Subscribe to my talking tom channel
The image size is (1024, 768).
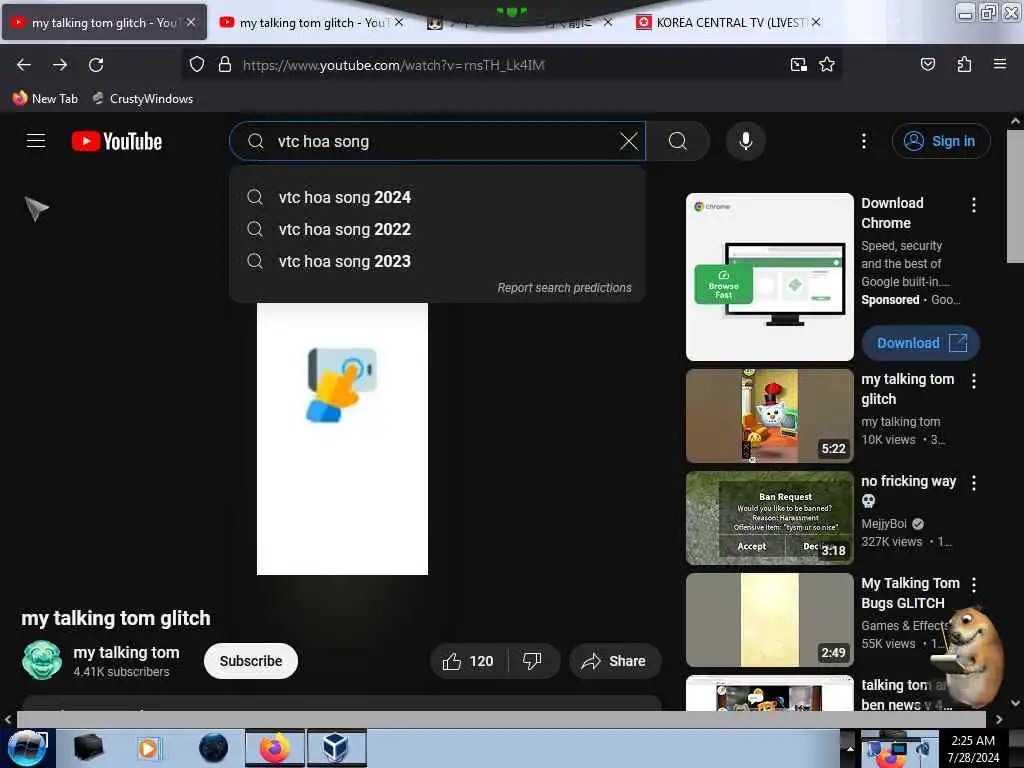click(251, 661)
